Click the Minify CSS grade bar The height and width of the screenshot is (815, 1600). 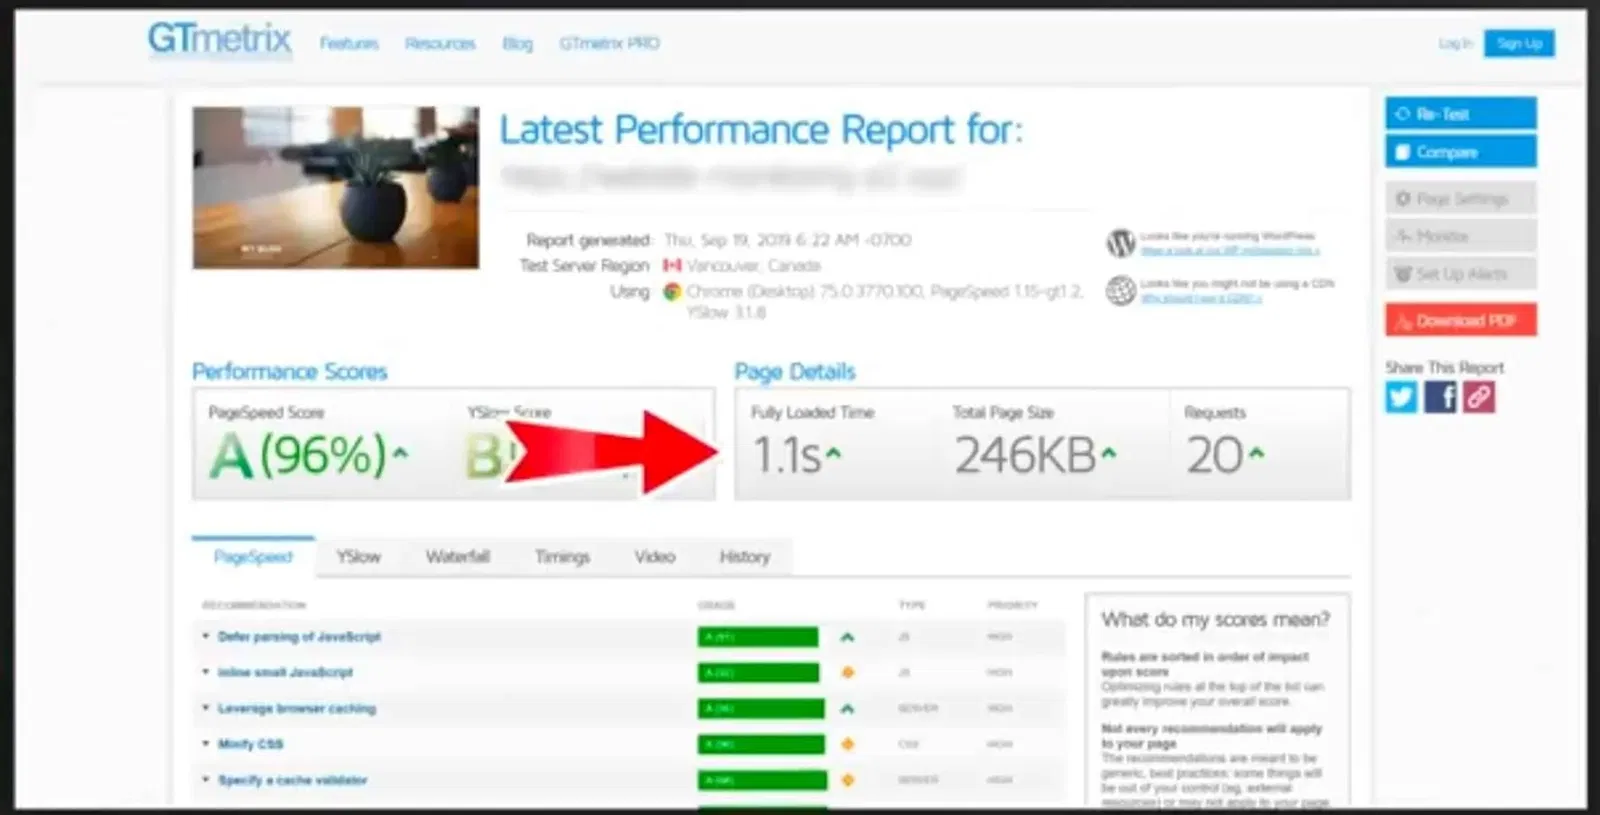tap(761, 745)
